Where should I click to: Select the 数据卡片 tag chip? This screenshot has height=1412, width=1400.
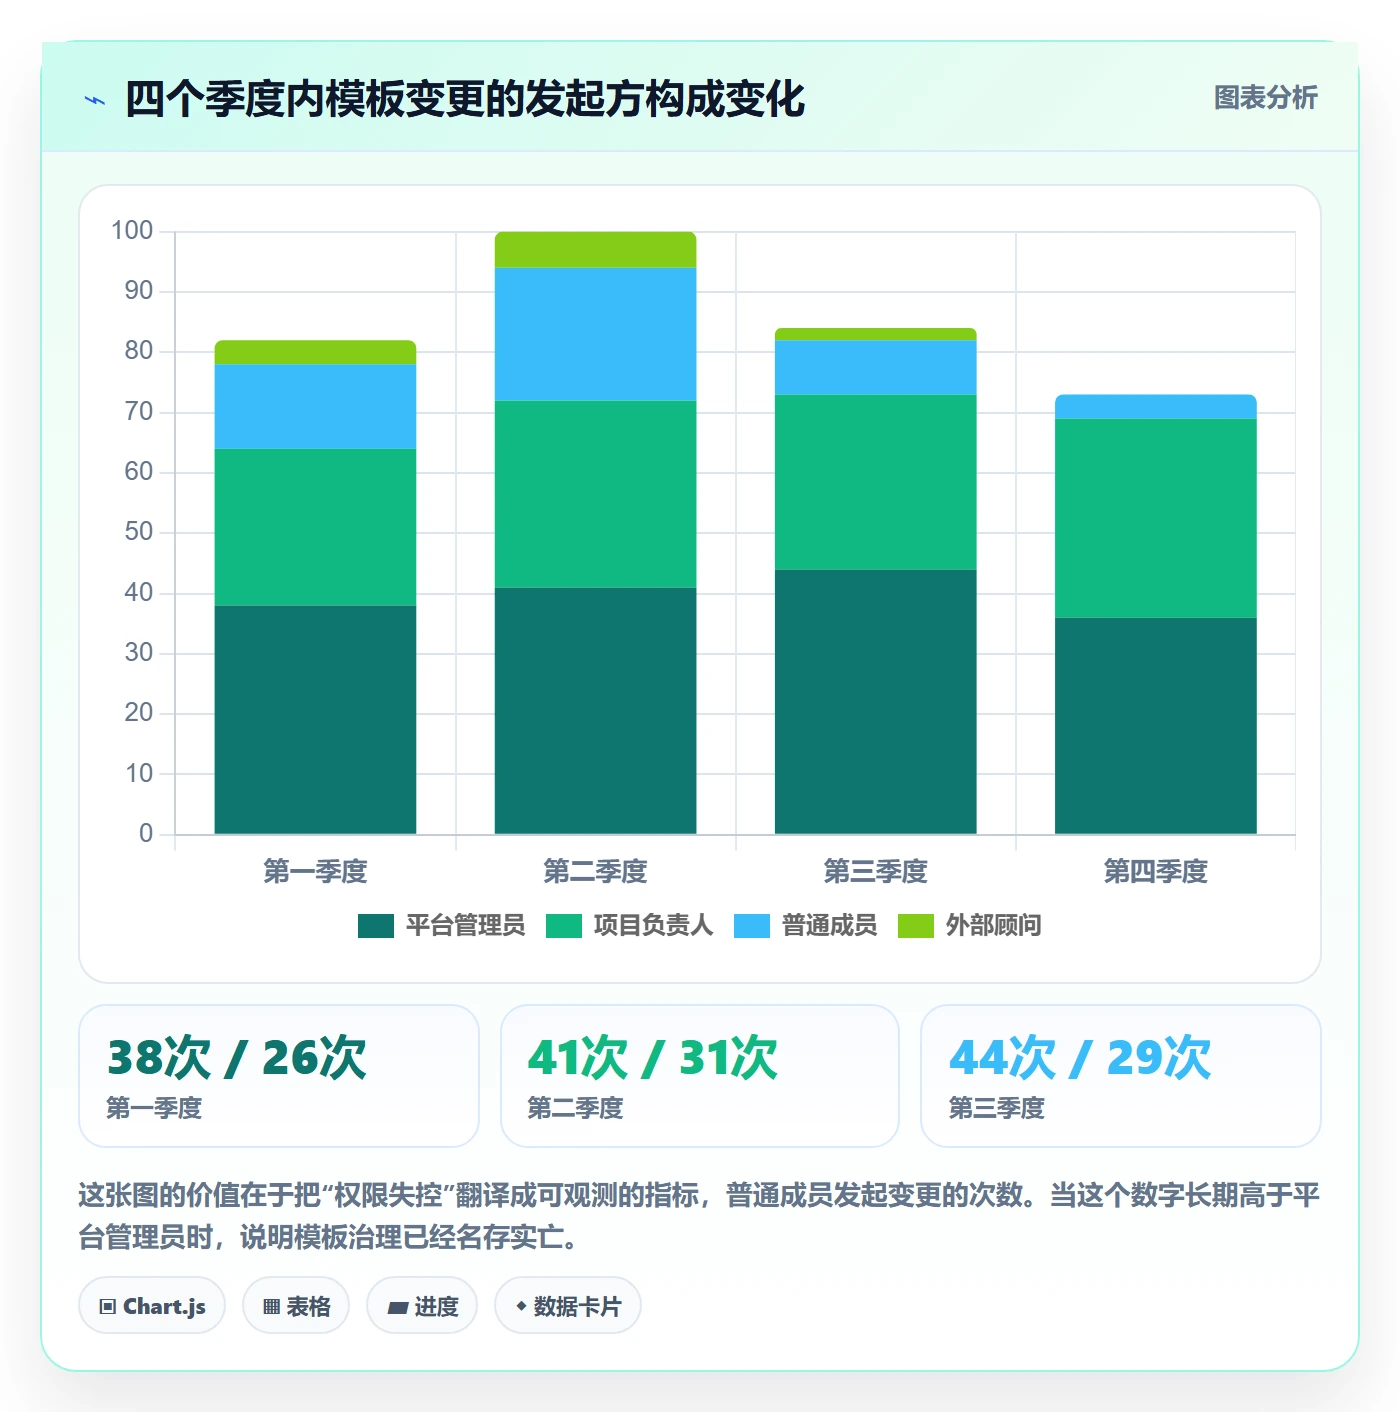pyautogui.click(x=568, y=1306)
